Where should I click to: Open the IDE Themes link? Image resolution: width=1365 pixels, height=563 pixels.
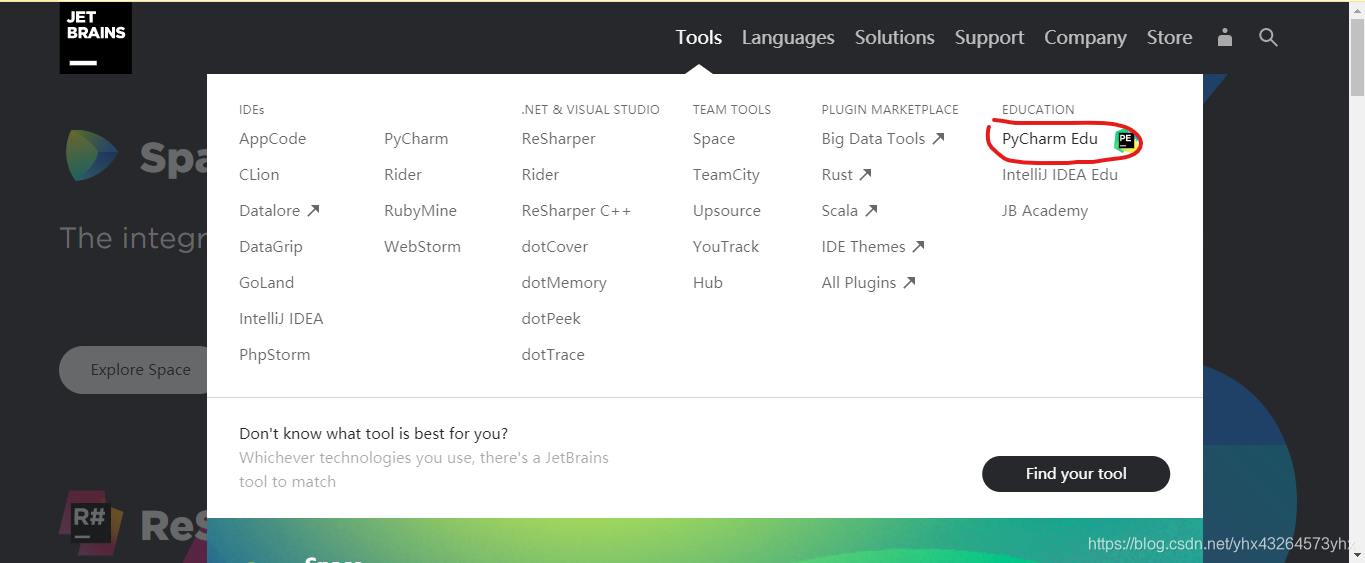863,247
